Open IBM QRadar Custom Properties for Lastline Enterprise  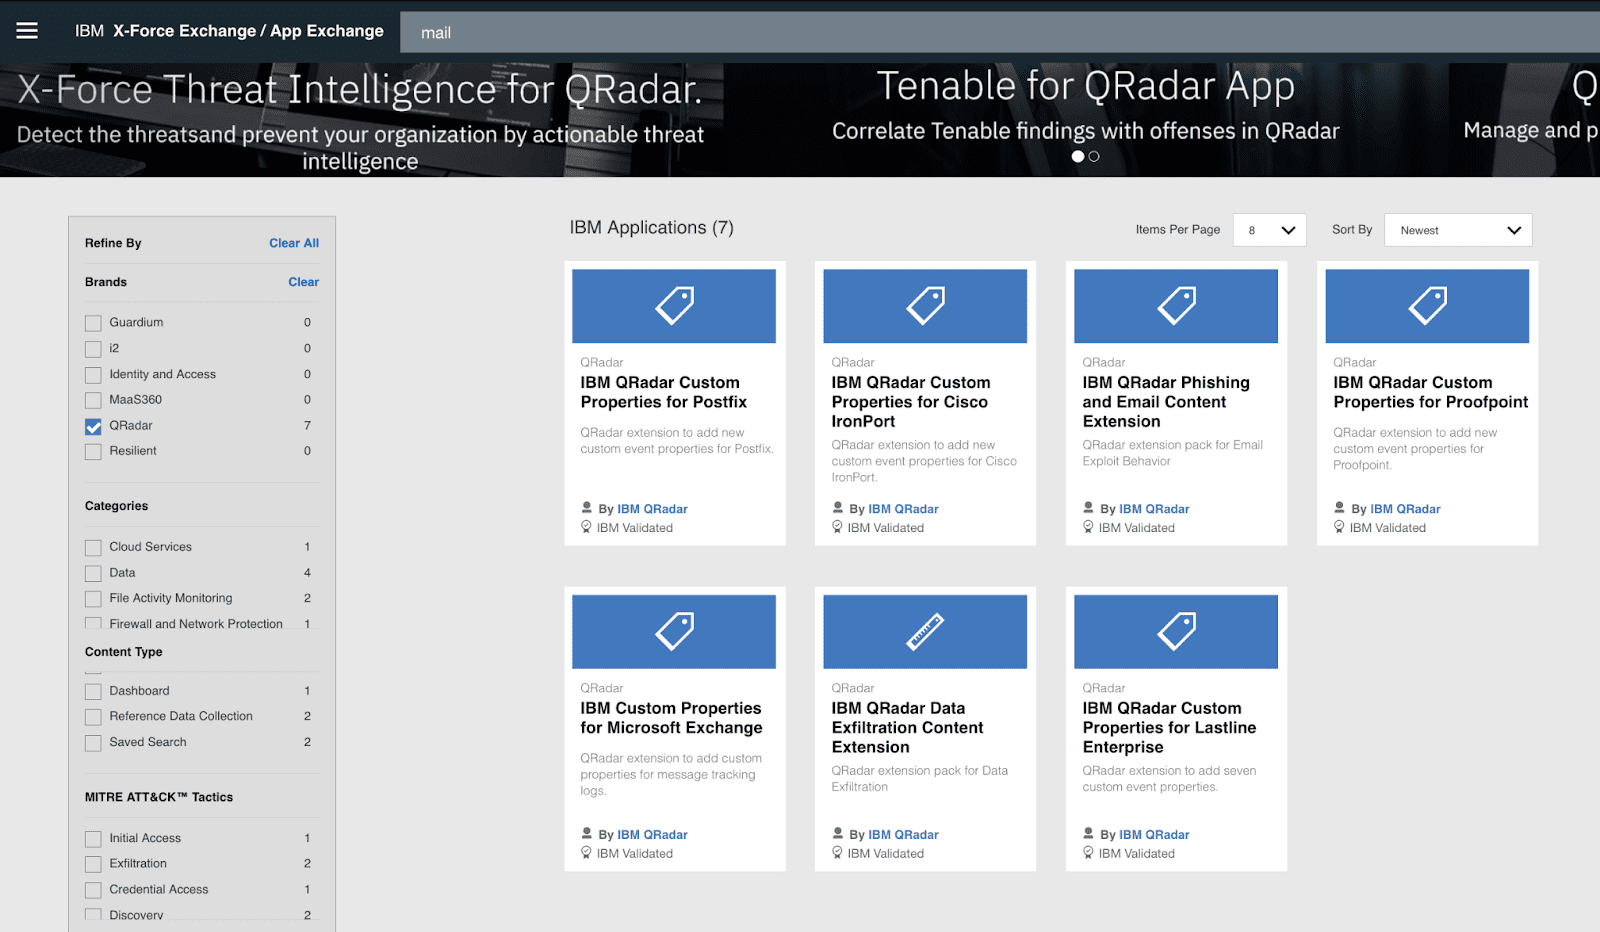point(1169,728)
